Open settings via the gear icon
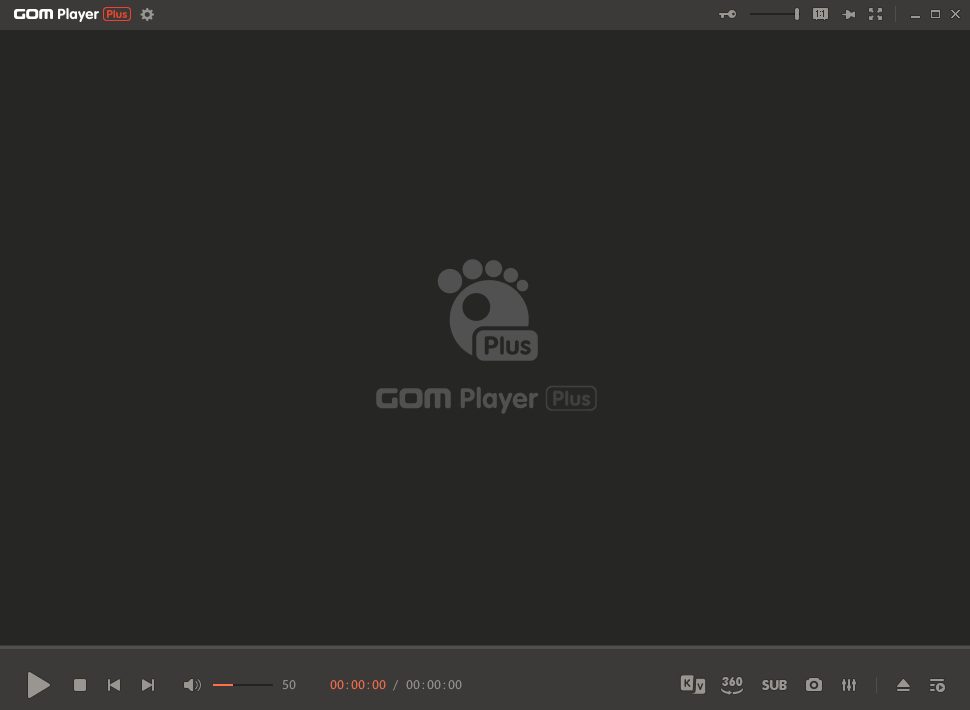 [x=147, y=14]
